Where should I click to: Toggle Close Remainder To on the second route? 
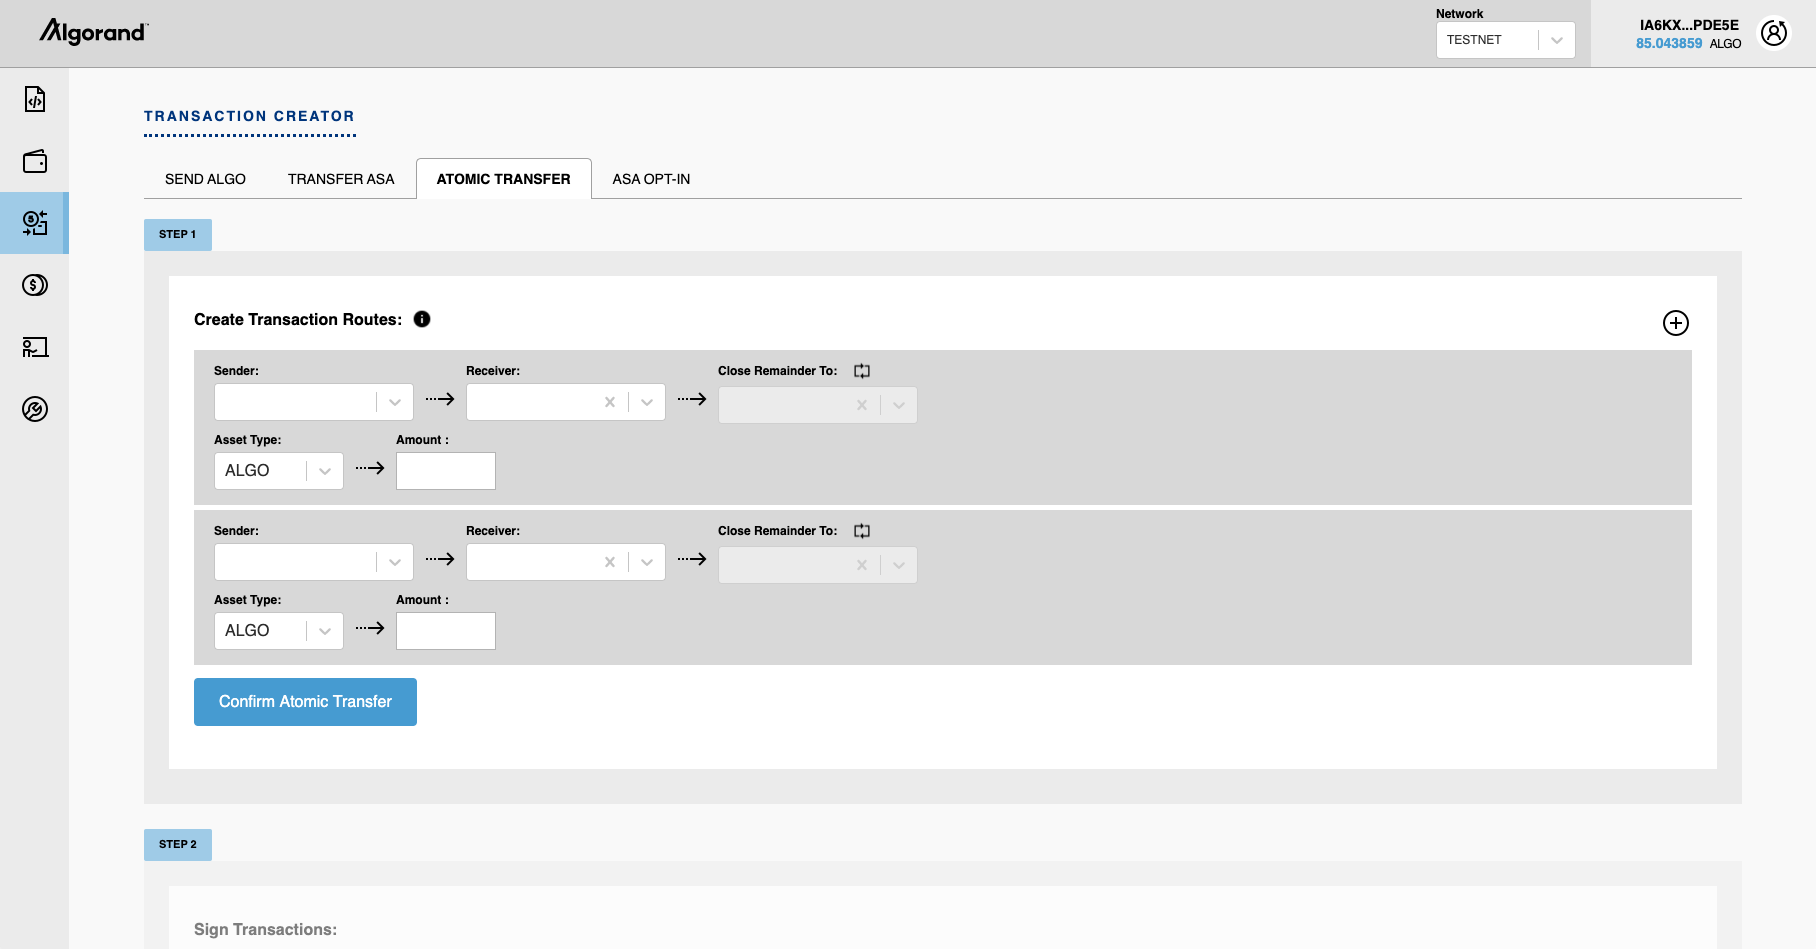click(x=861, y=530)
